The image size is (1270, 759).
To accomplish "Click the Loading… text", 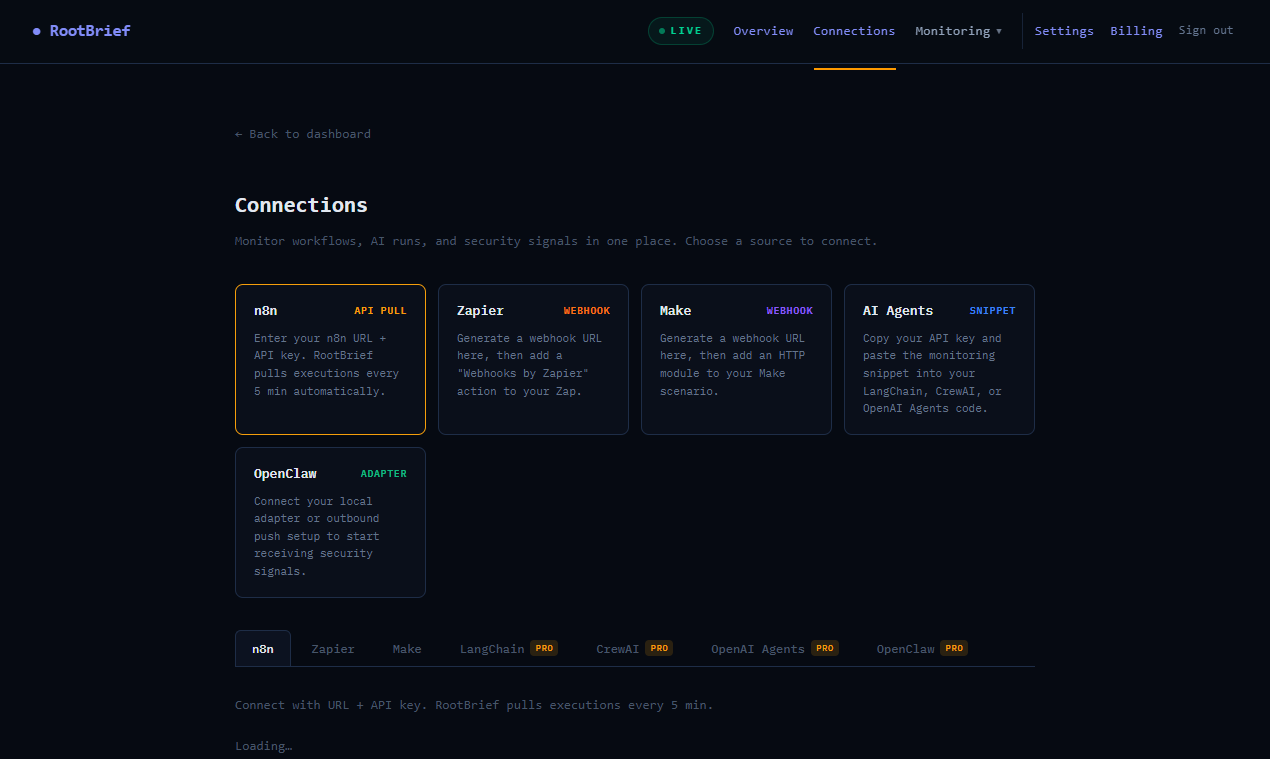I will tap(264, 746).
